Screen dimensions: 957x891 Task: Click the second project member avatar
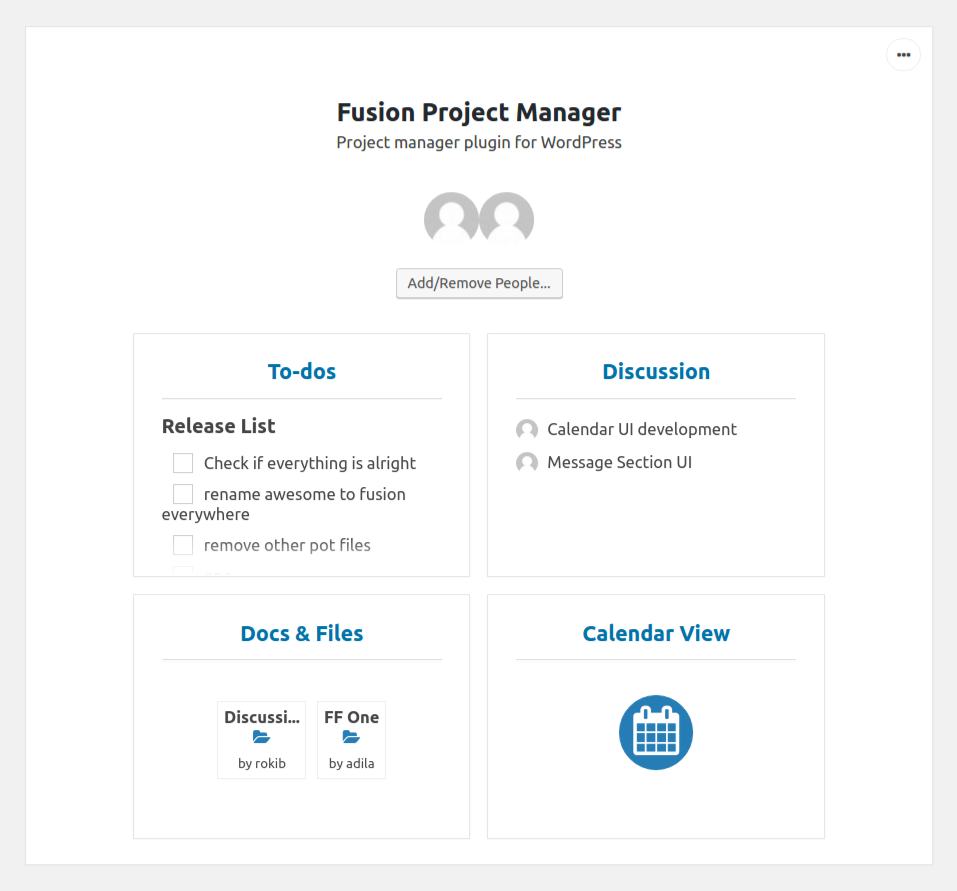[x=507, y=218]
